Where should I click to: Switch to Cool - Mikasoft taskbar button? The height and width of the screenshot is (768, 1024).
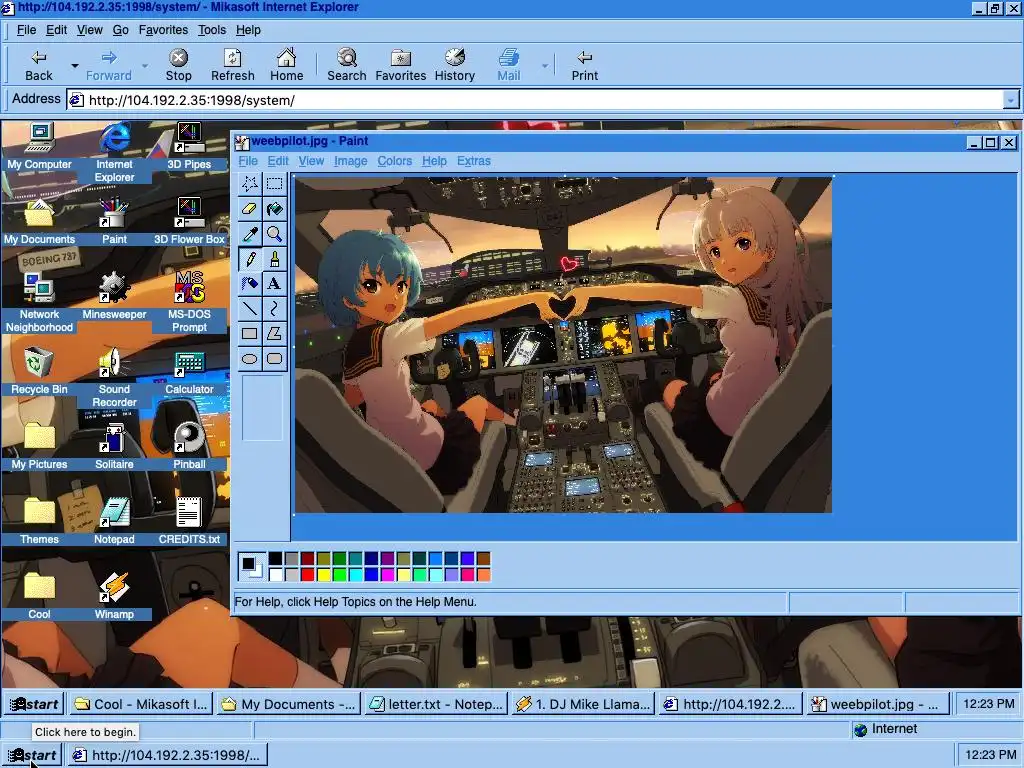click(x=140, y=704)
